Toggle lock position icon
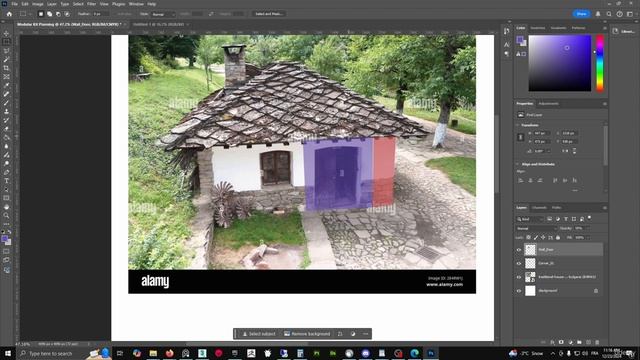Screen dimensions: 640x360 pos(543,238)
